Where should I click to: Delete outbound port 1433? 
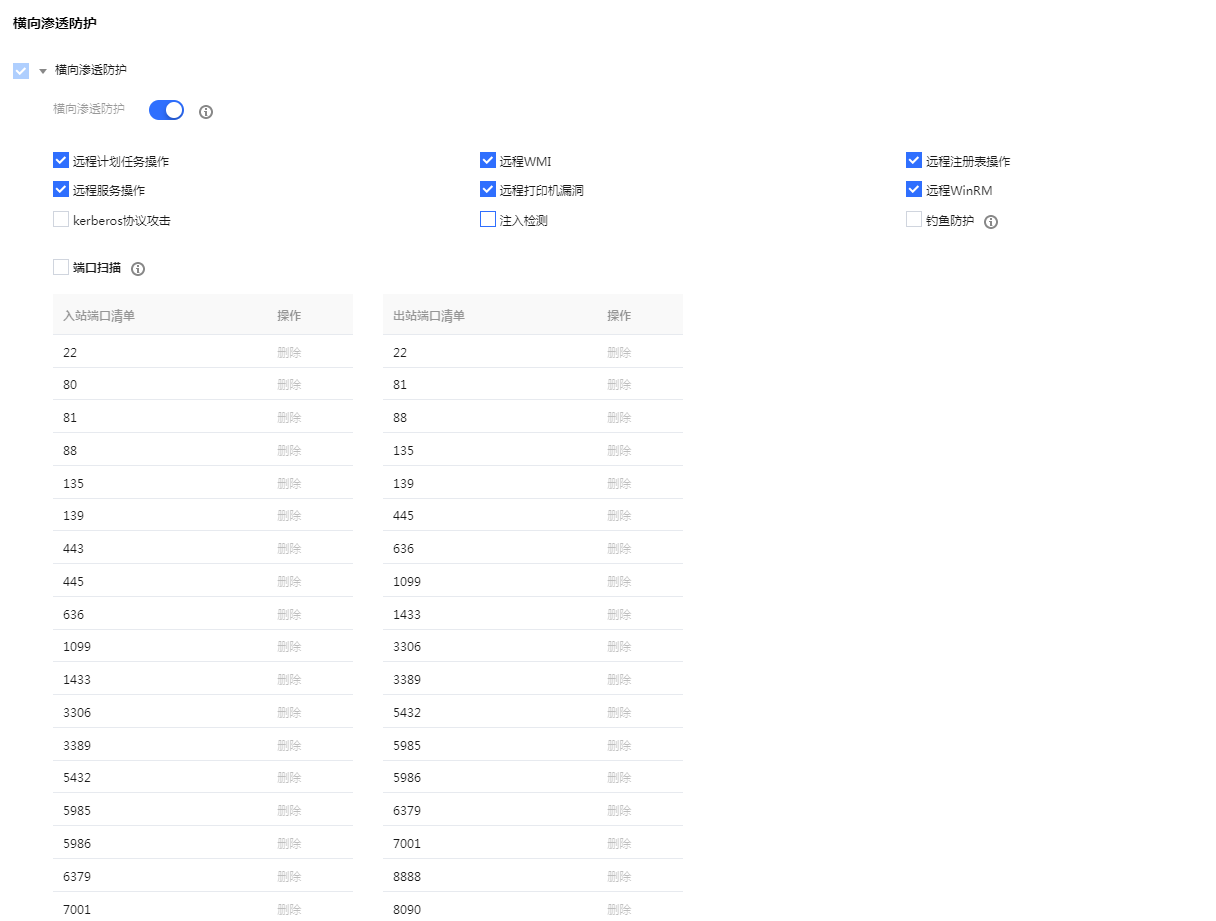tap(619, 615)
